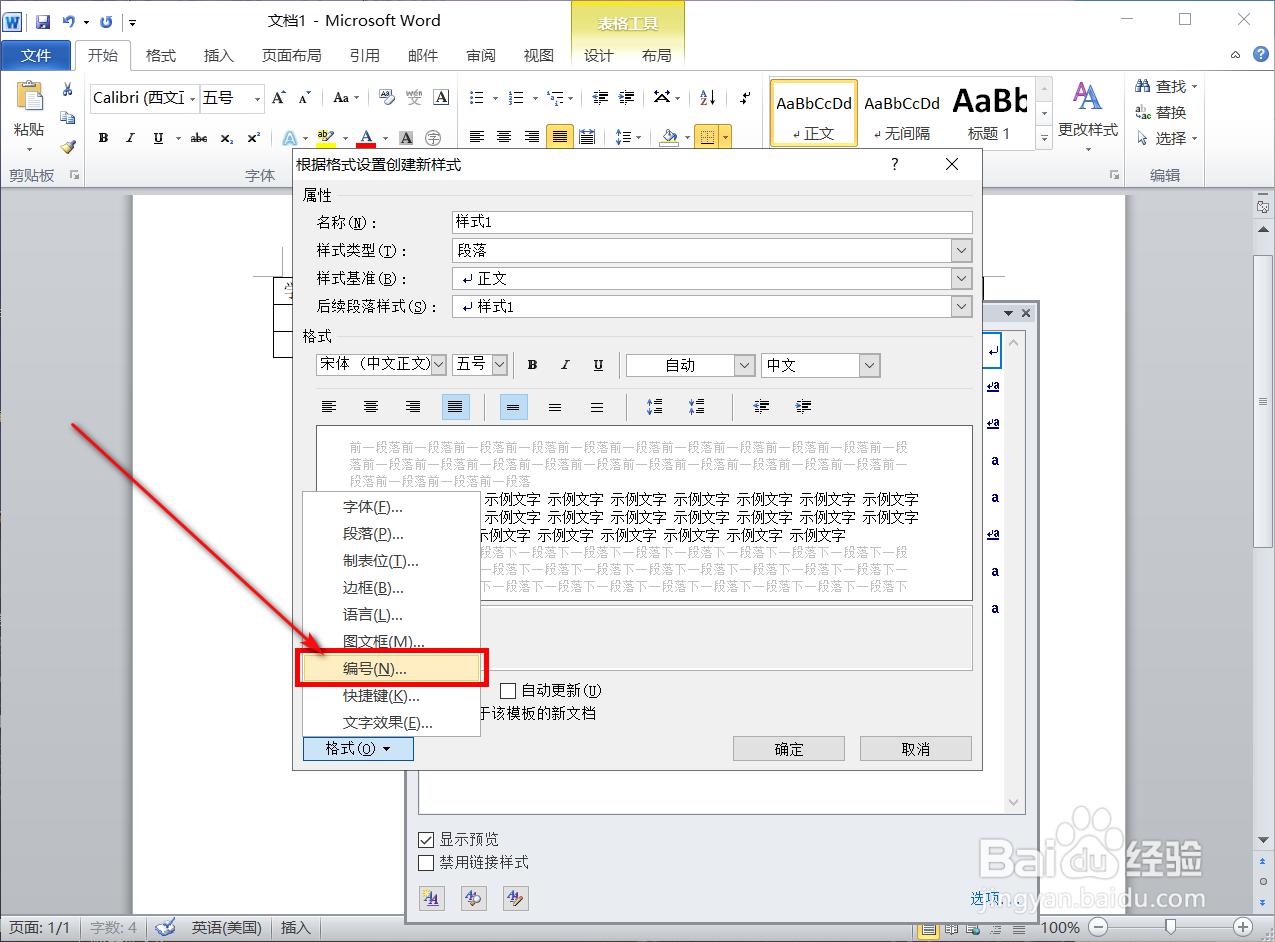Screen dimensions: 1275x942
Task: Open the 中文 language dropdown
Action: coord(869,366)
